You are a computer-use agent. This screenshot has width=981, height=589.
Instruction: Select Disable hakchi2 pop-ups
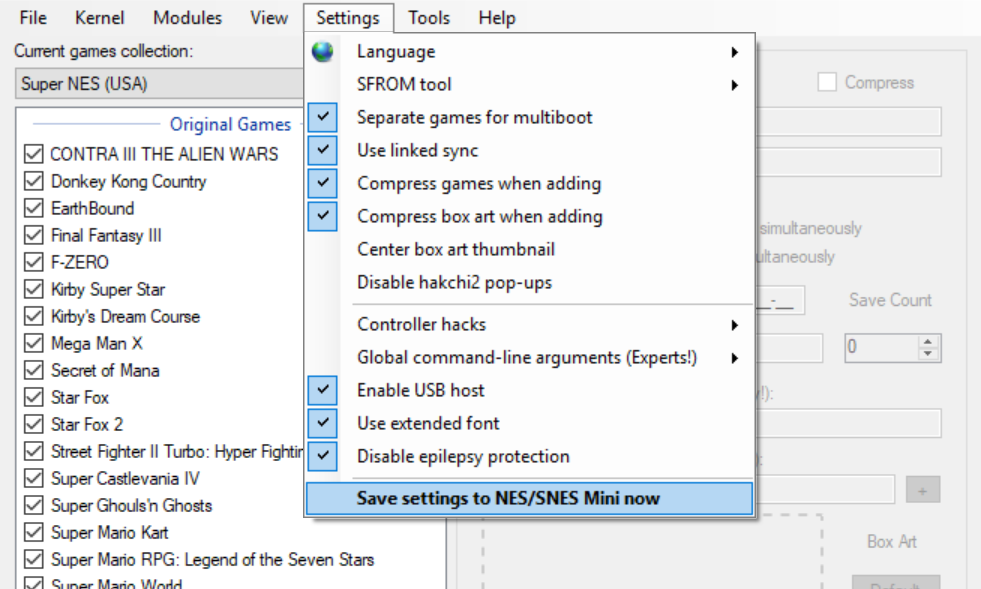point(529,282)
